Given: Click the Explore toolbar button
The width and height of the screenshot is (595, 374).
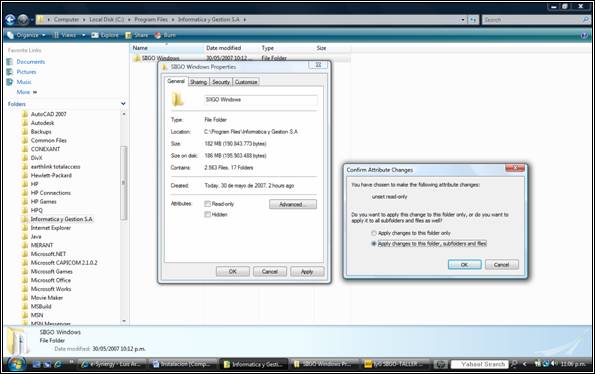Looking at the screenshot, I should click(105, 35).
